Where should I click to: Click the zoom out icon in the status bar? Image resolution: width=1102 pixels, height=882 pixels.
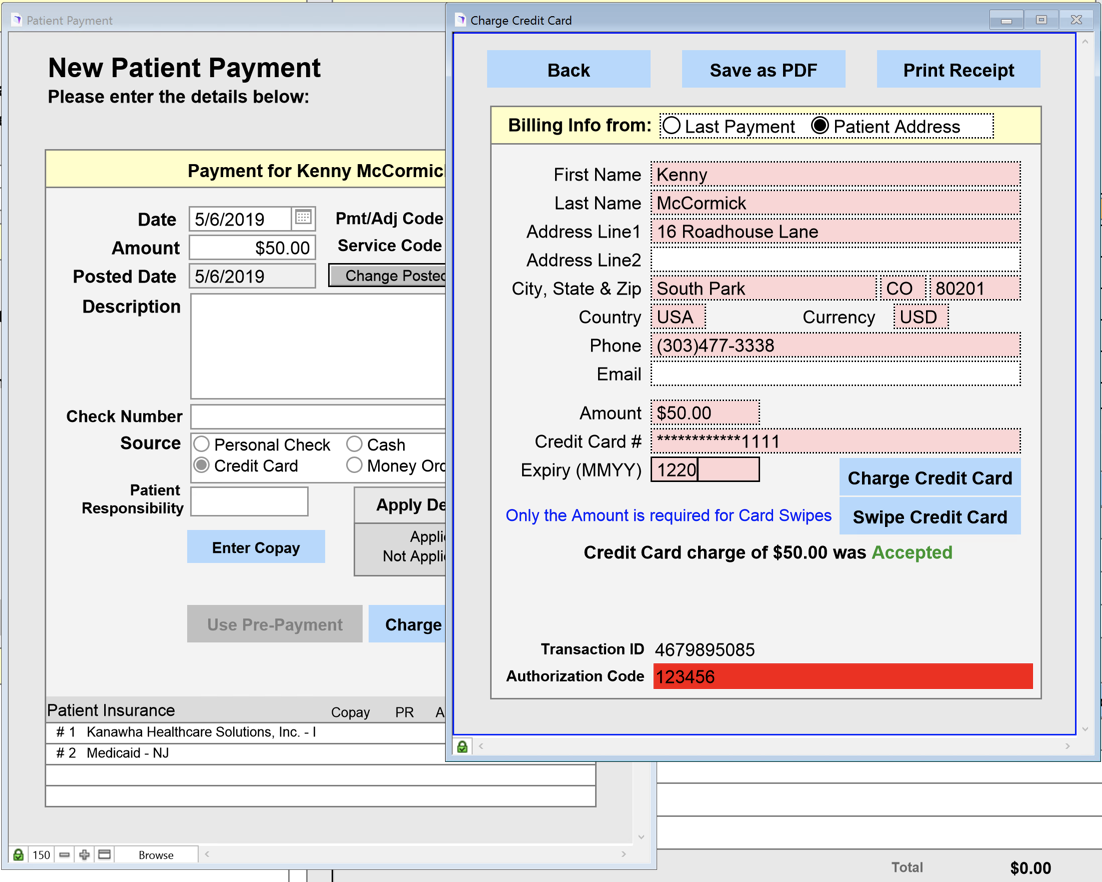click(65, 855)
